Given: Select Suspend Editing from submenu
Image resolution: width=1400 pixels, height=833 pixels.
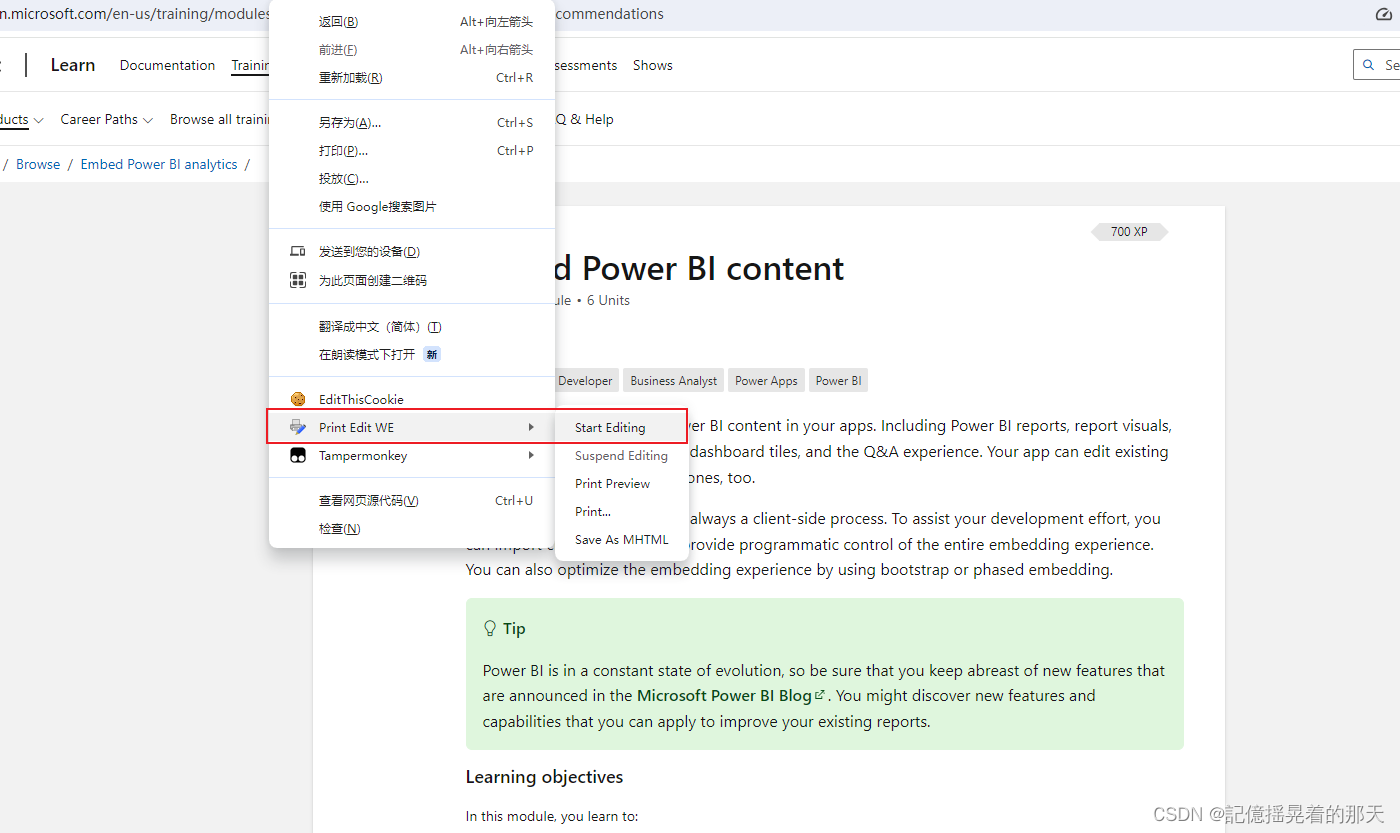Looking at the screenshot, I should coord(621,455).
